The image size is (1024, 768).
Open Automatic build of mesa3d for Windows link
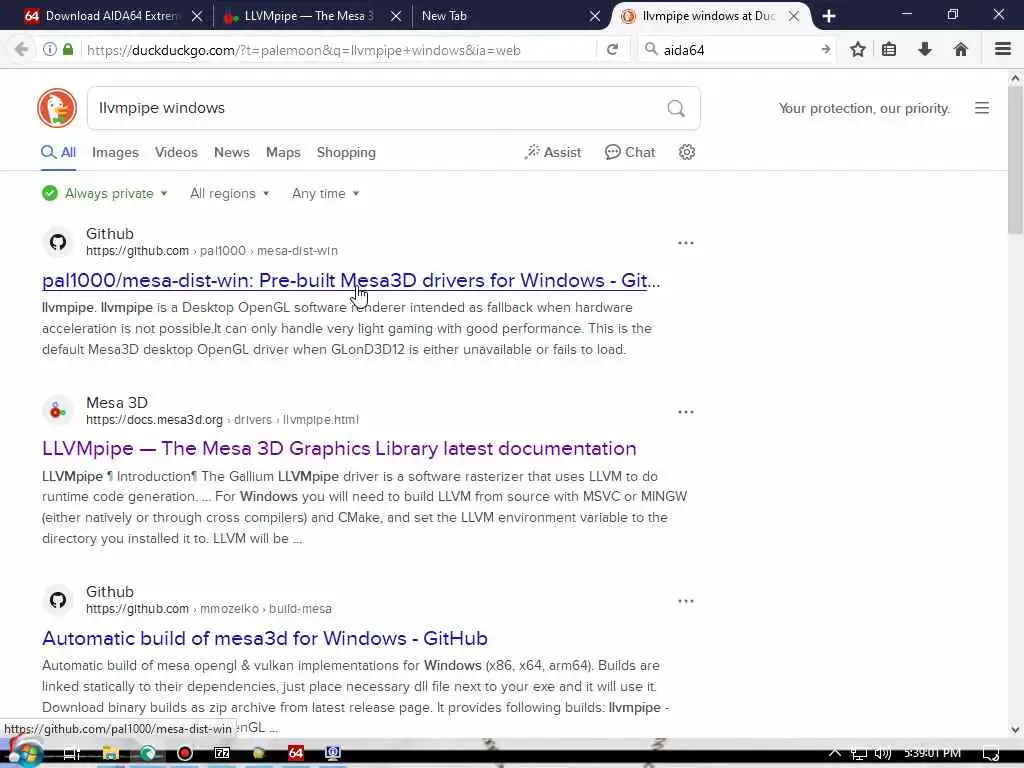tap(264, 638)
